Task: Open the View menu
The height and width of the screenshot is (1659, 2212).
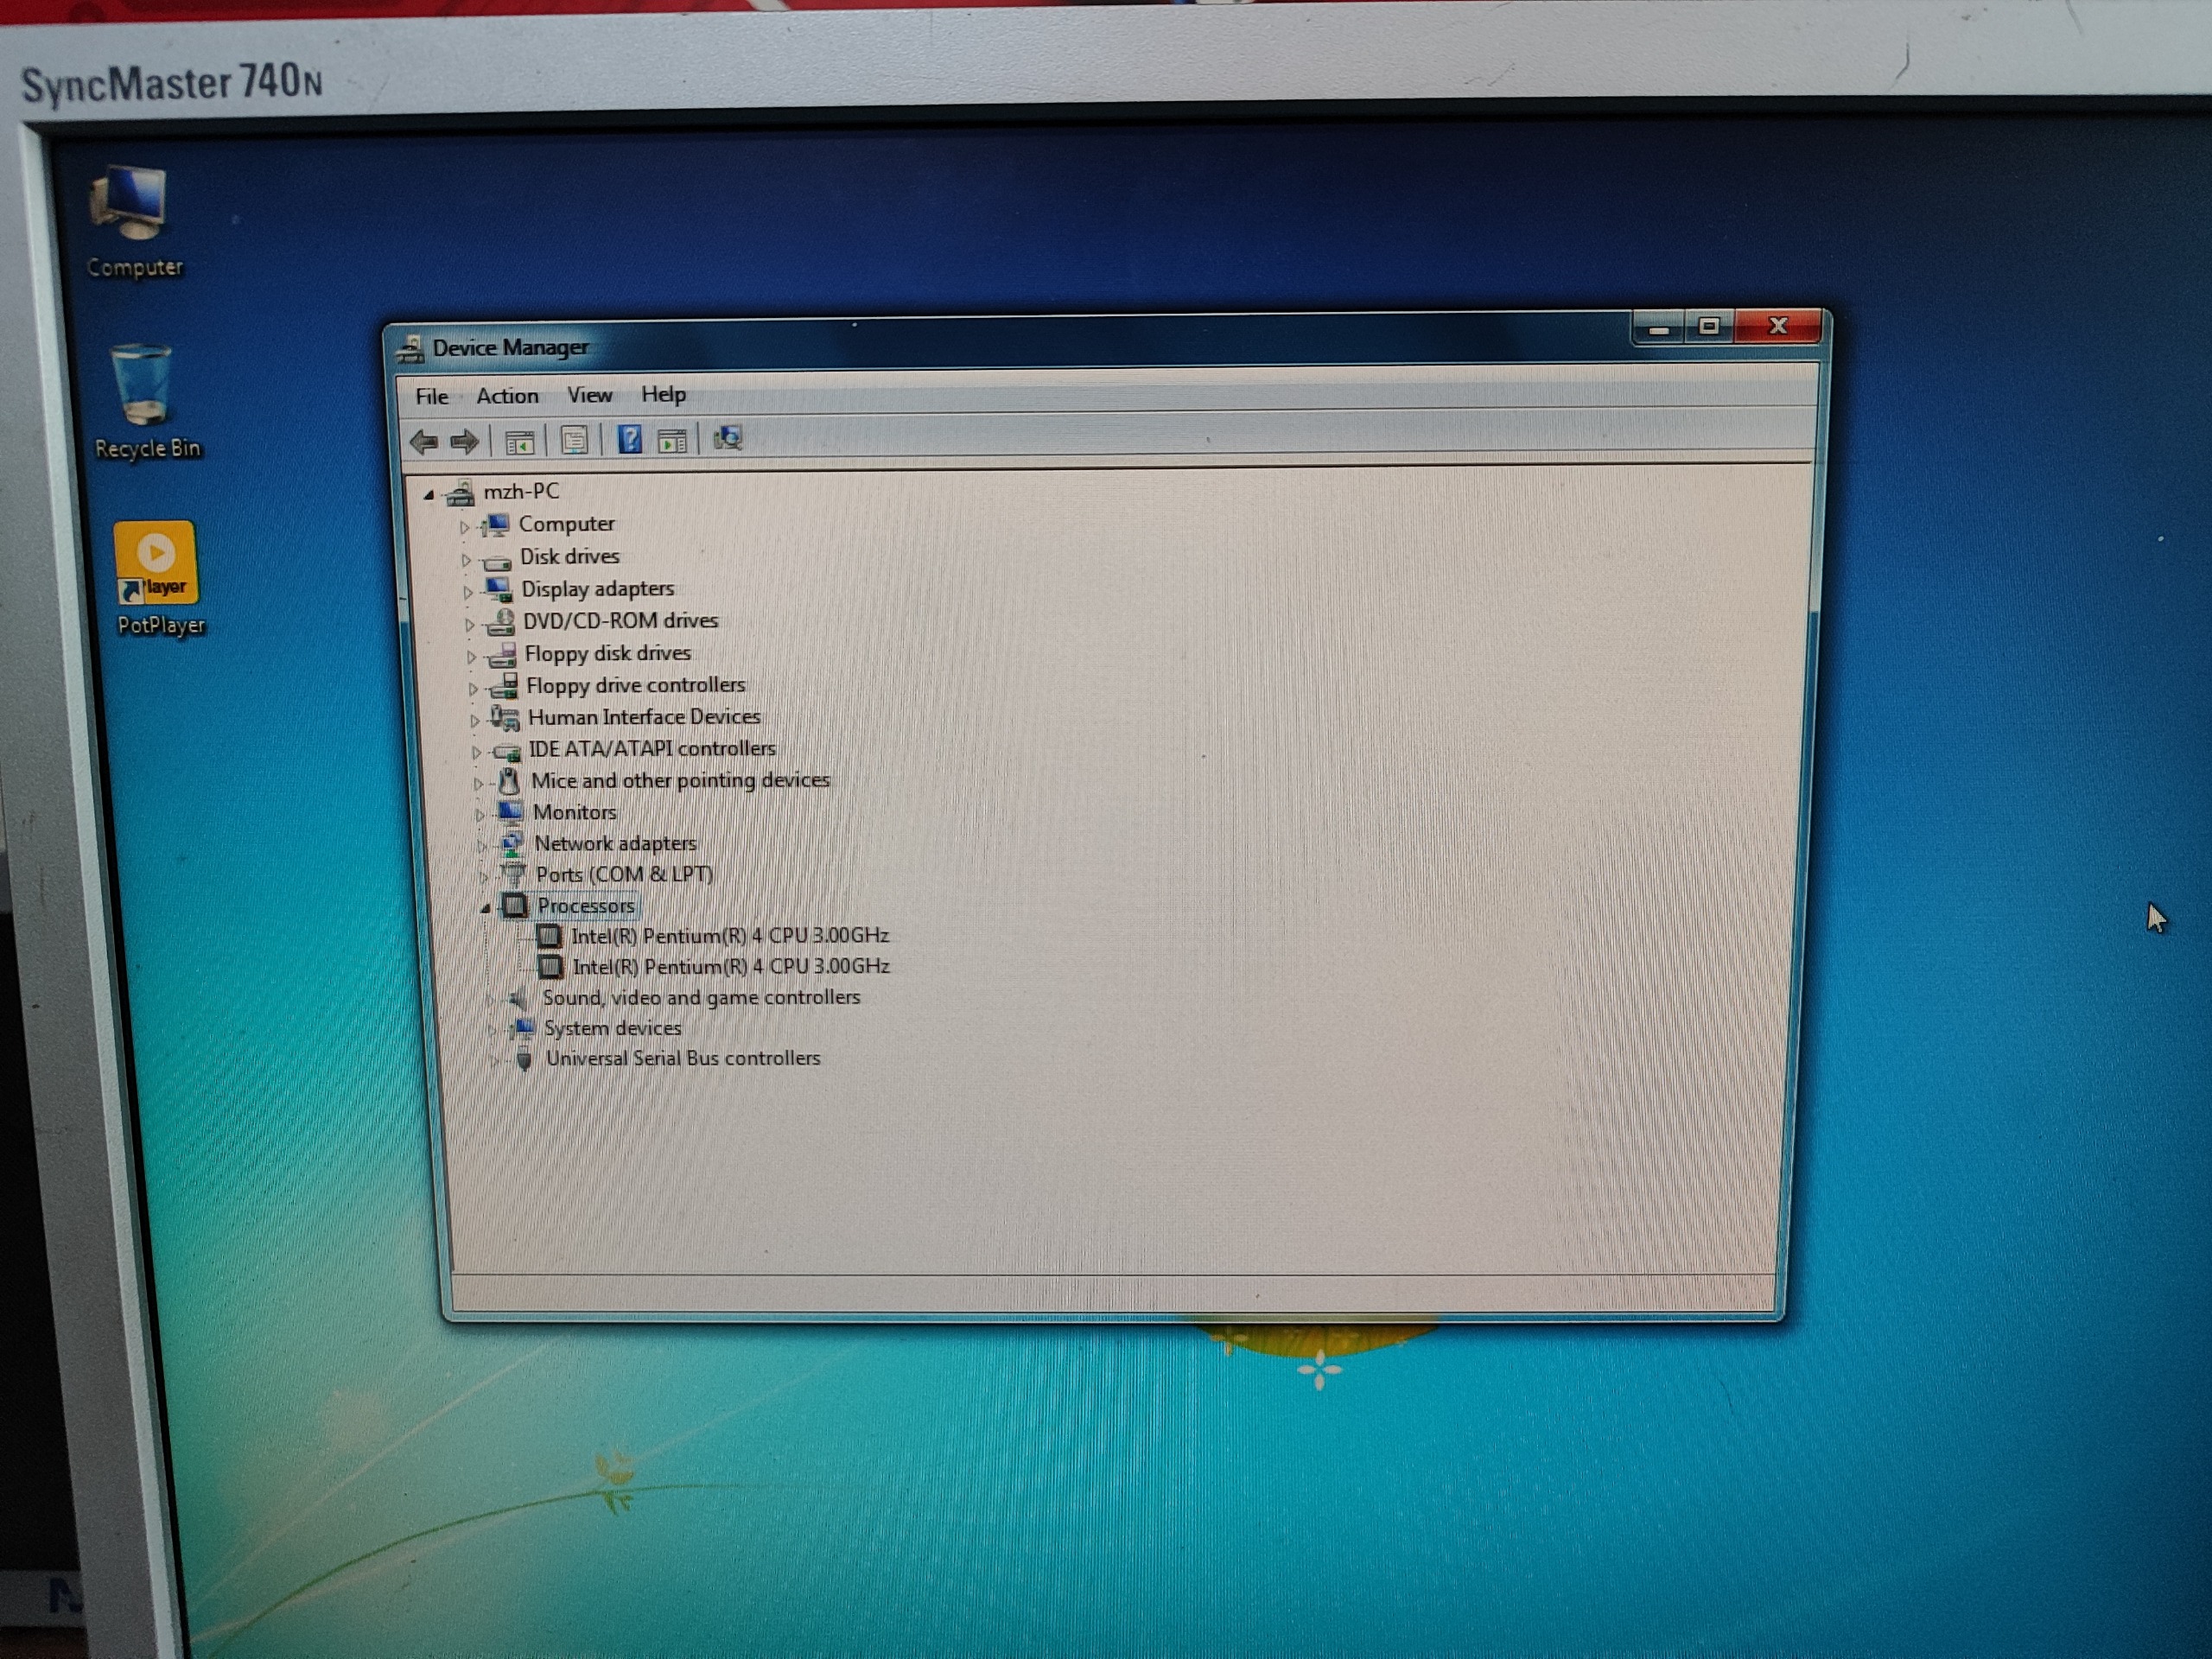Action: [x=590, y=395]
